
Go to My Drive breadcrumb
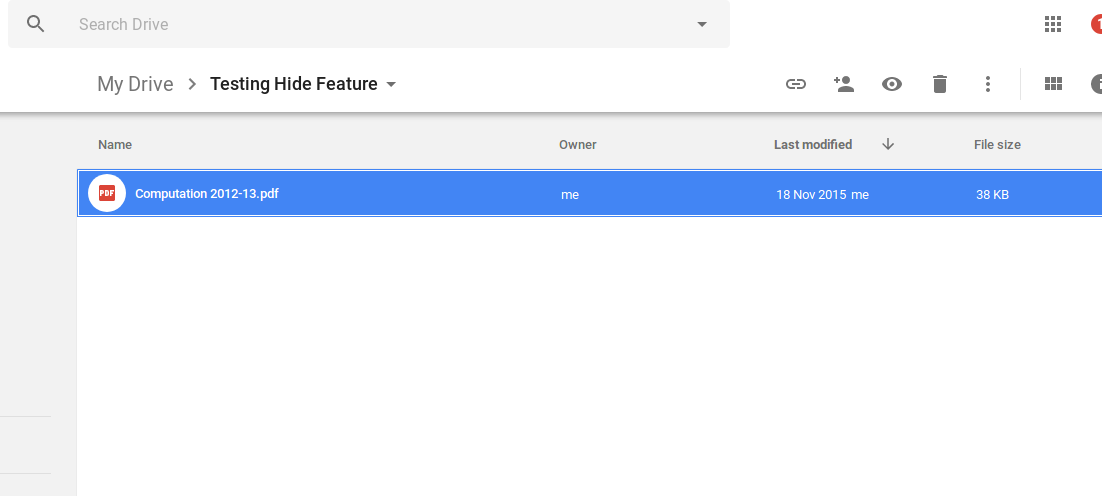tap(135, 84)
